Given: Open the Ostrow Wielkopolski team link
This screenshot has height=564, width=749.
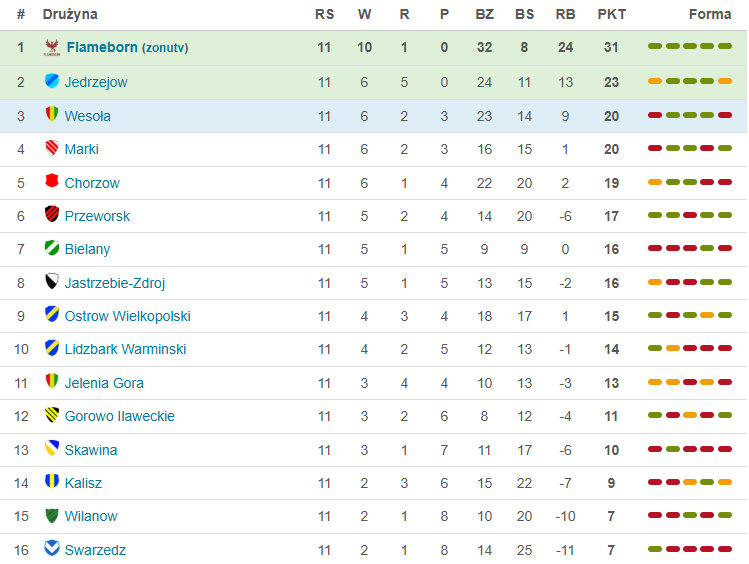Looking at the screenshot, I should [127, 316].
